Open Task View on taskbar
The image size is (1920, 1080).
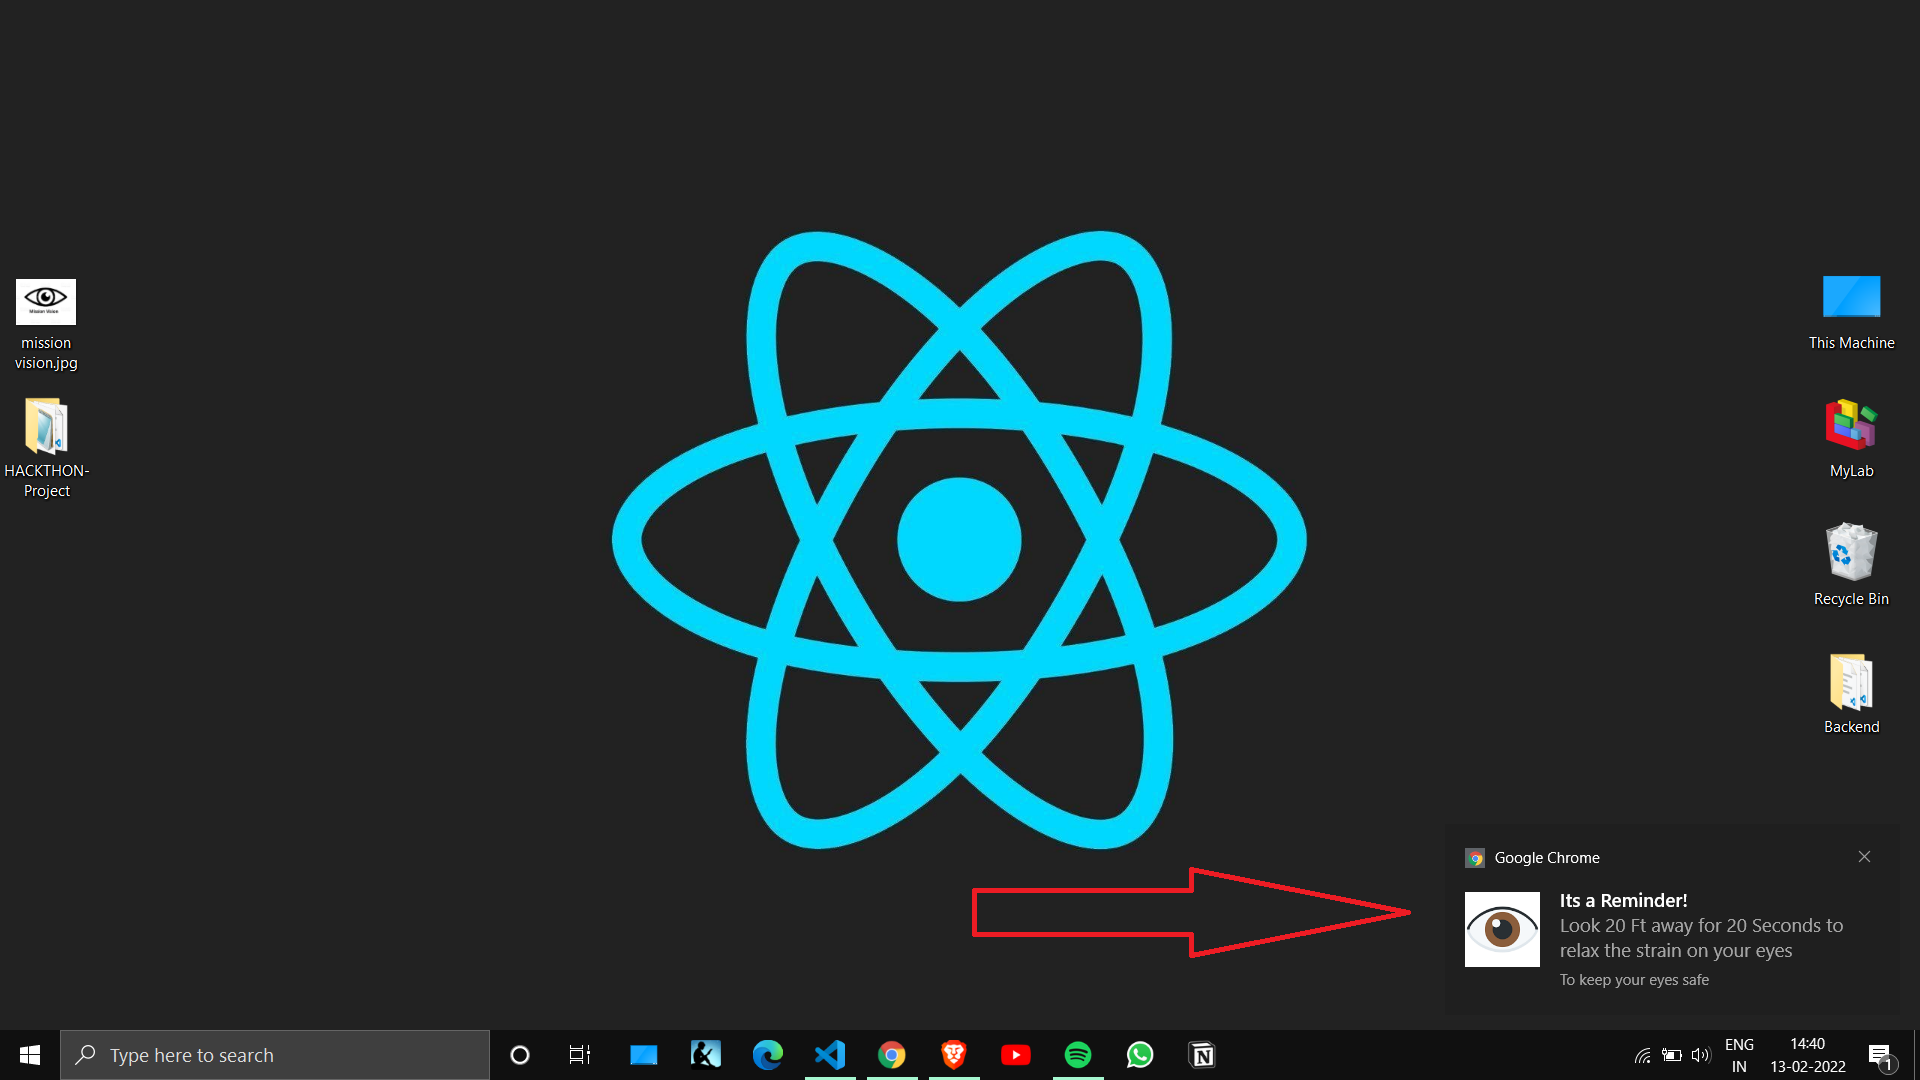(x=580, y=1055)
